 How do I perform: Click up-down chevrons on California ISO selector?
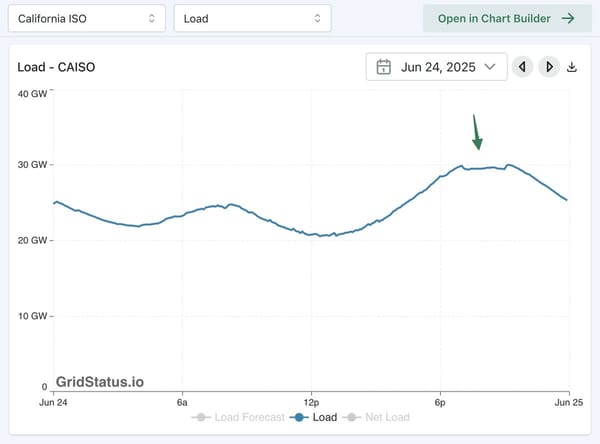[151, 18]
